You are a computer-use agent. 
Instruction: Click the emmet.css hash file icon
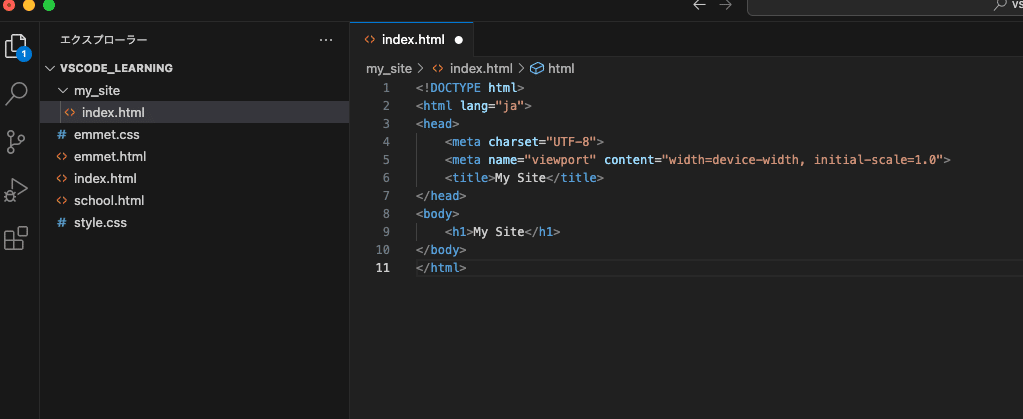(62, 135)
